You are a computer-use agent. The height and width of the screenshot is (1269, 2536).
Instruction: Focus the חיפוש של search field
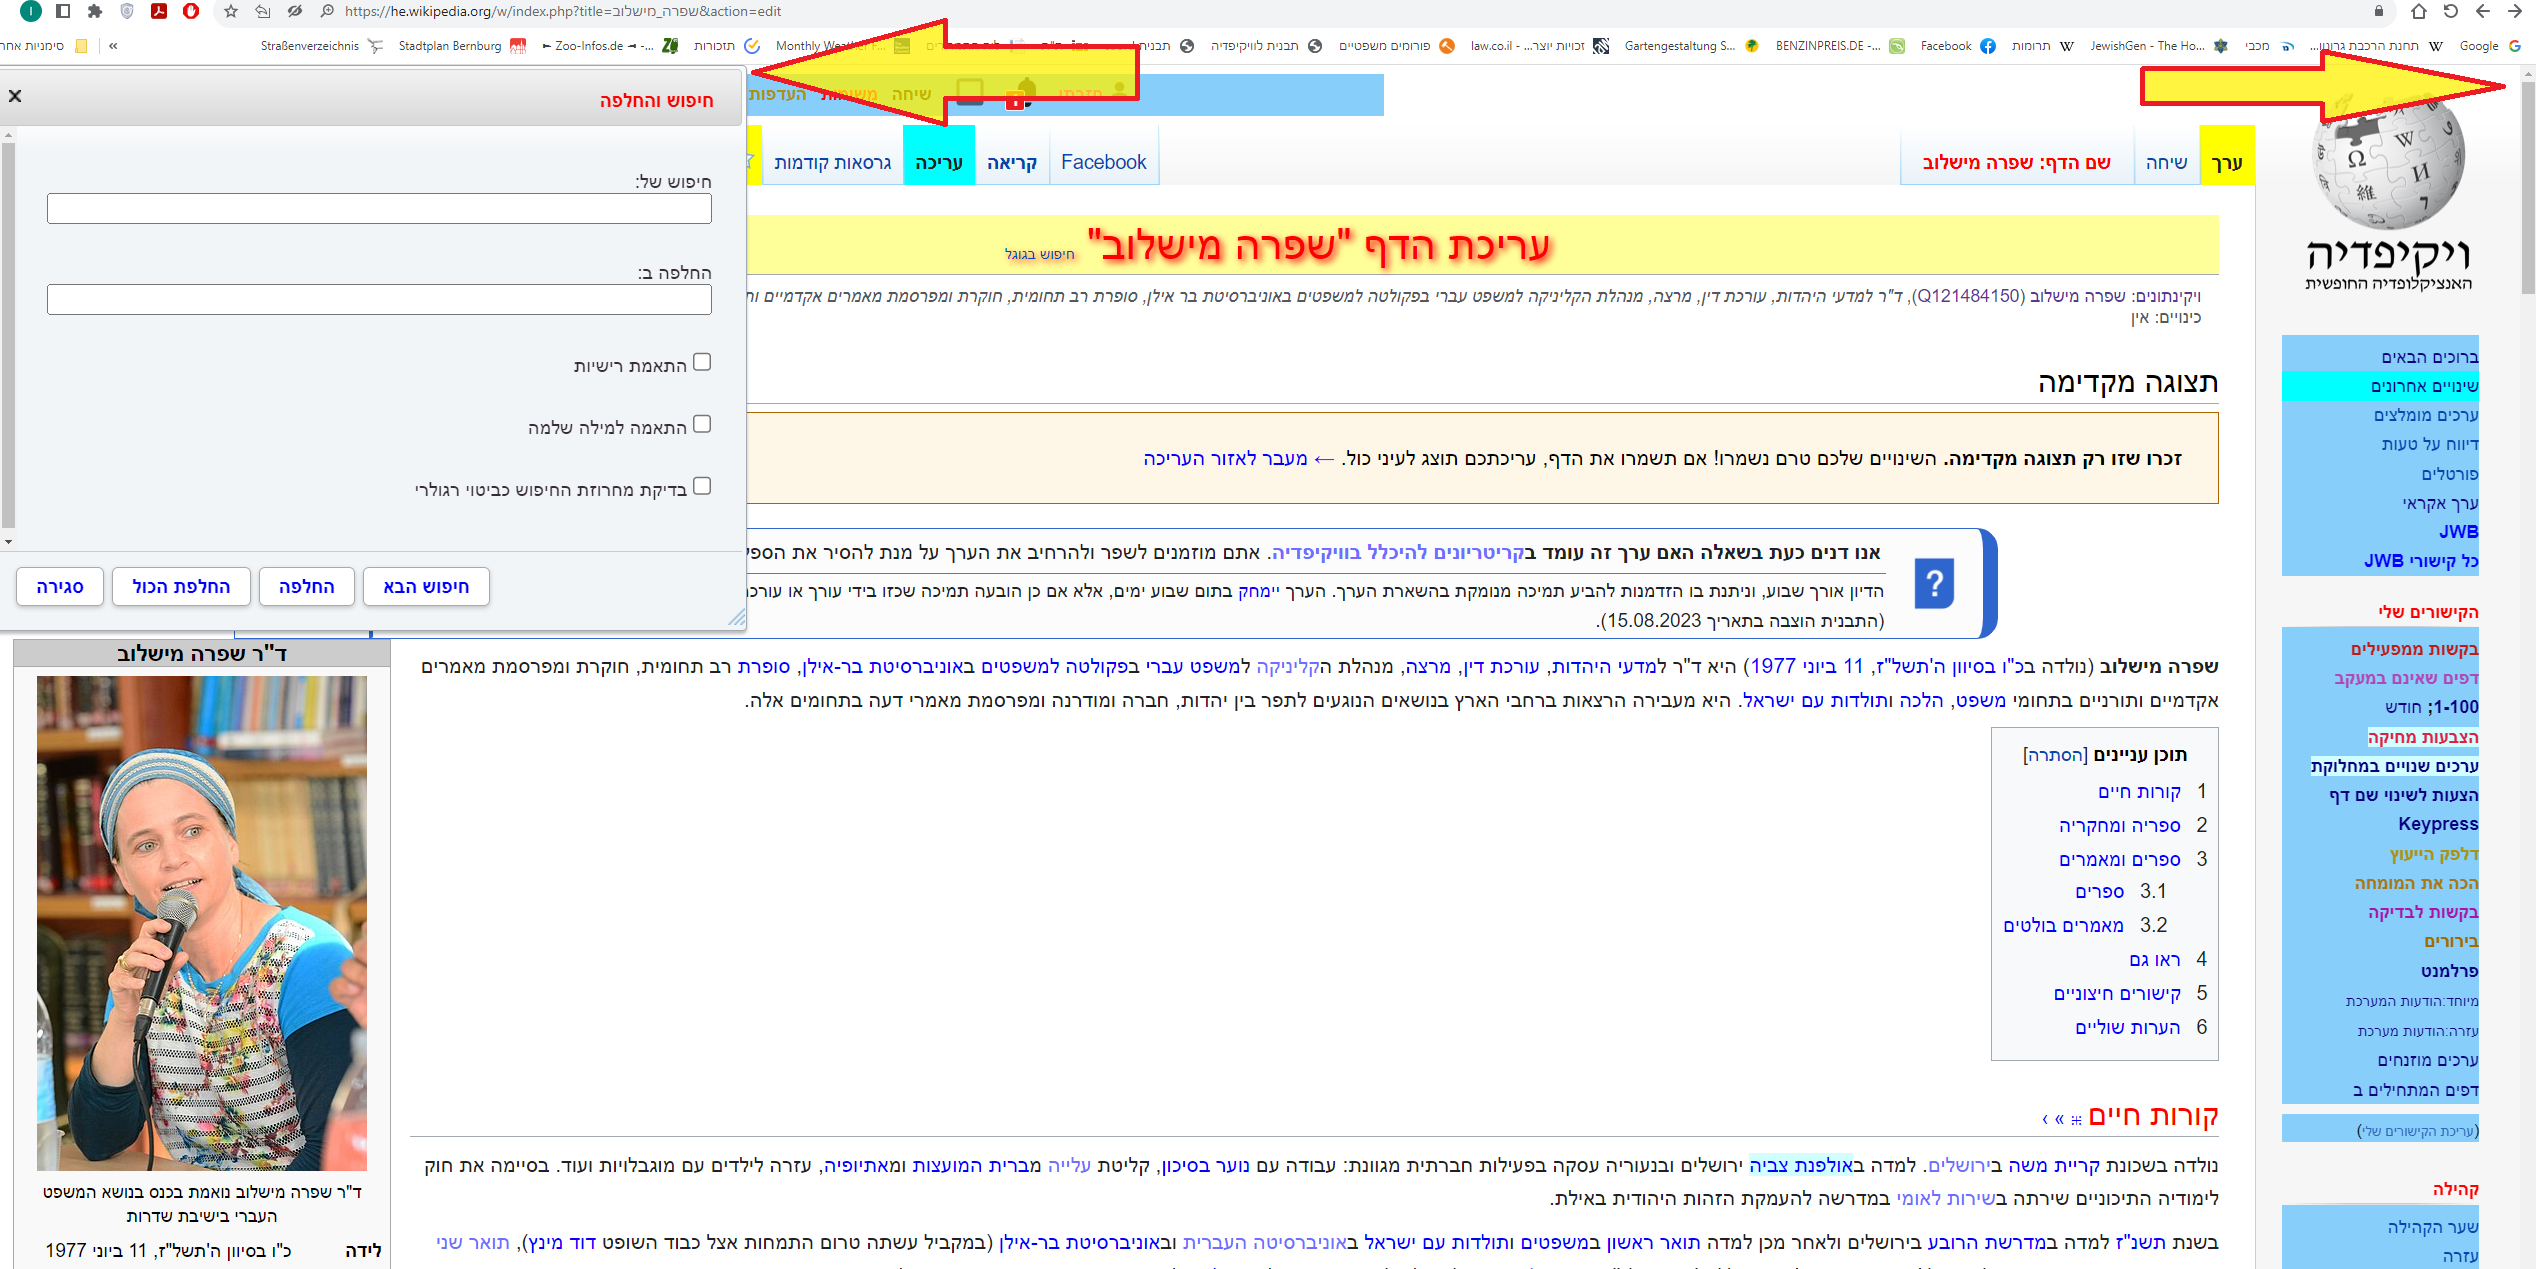pyautogui.click(x=379, y=209)
